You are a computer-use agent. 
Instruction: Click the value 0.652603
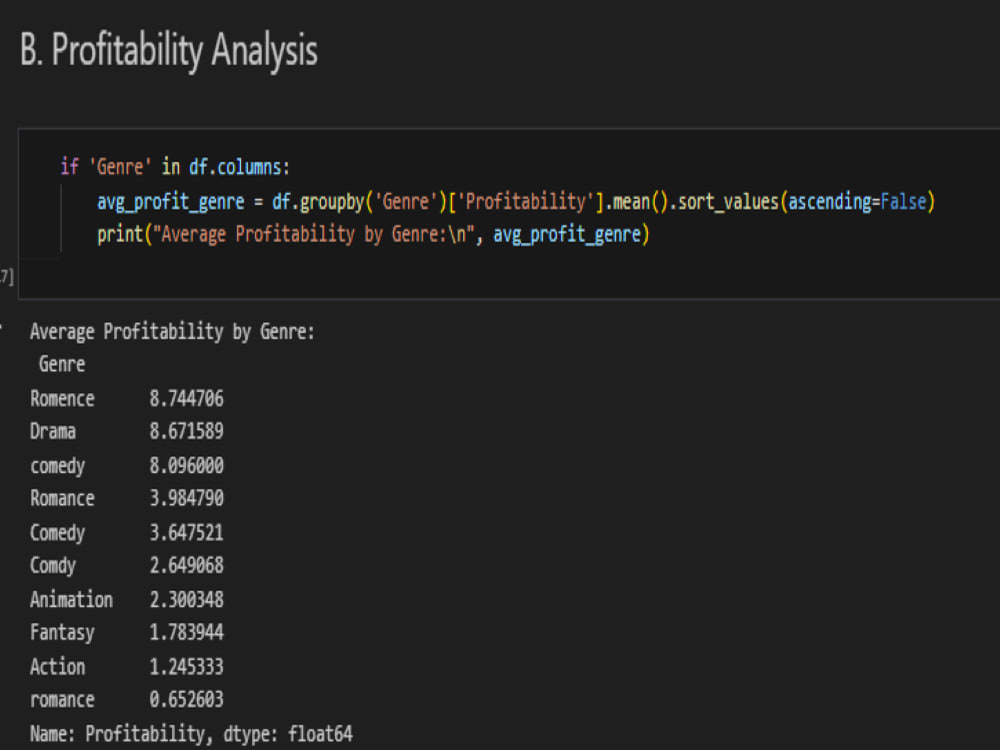(x=186, y=700)
